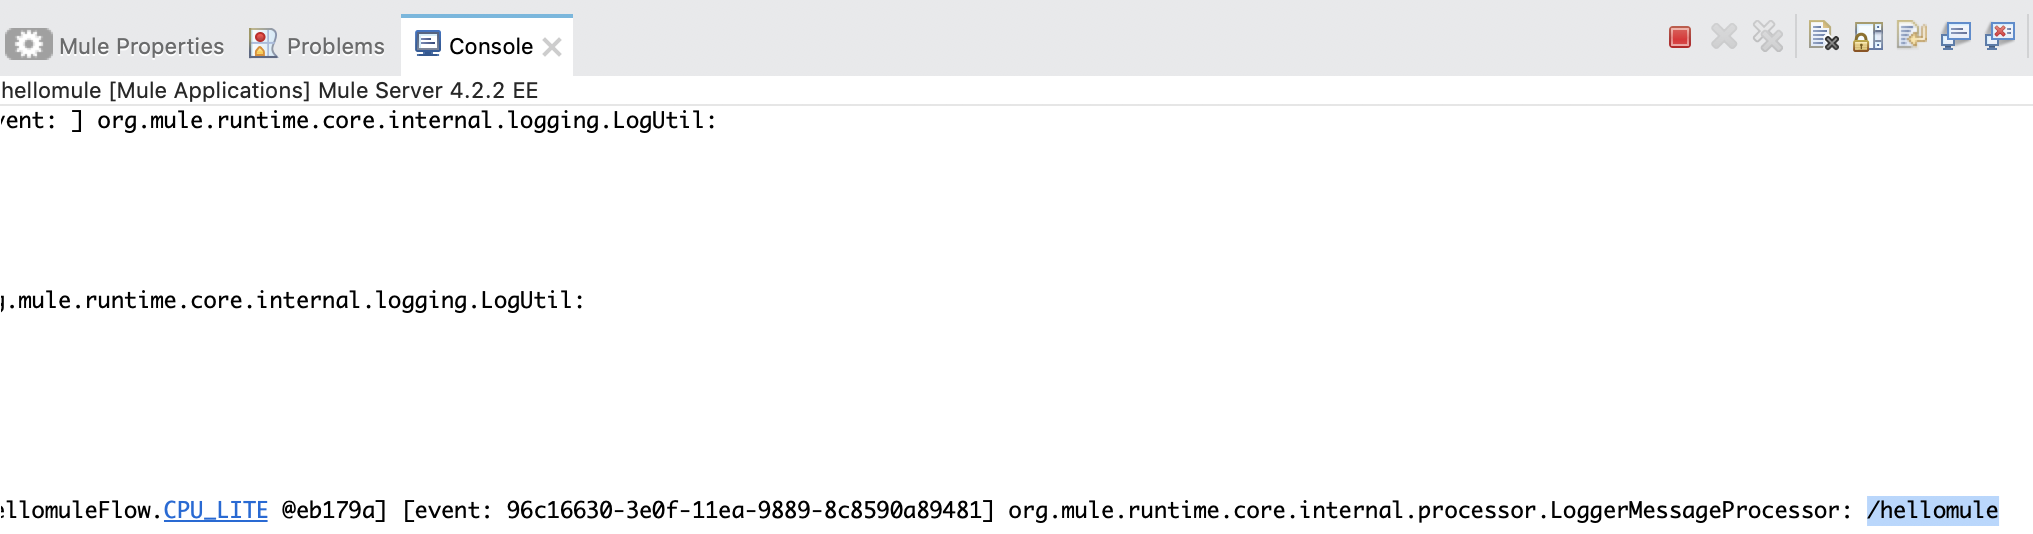Click the hellomule Mule Server 4.2.2 EE label
Viewport: 2033px width, 534px height.
(269, 90)
